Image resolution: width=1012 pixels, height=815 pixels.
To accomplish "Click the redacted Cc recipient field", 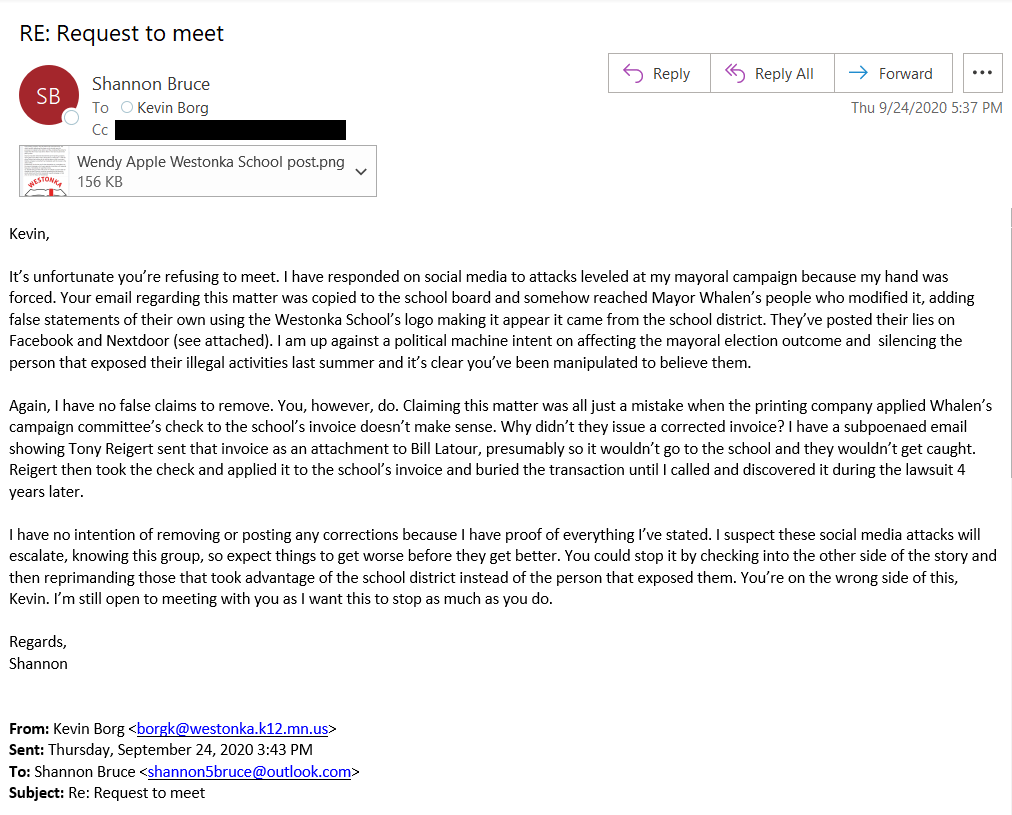I will tap(230, 129).
